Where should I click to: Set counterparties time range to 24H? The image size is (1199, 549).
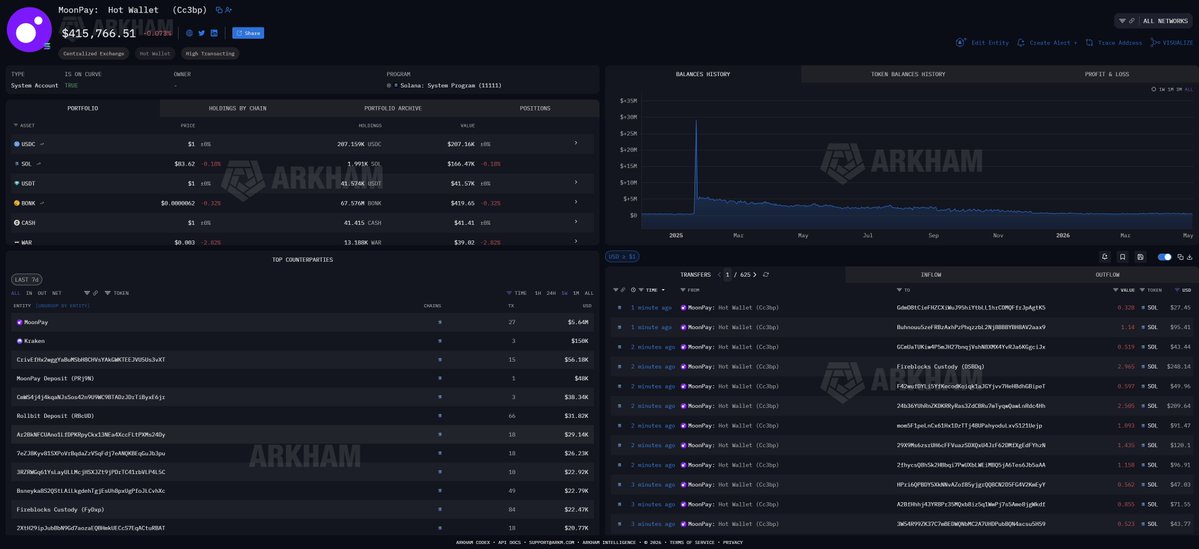(551, 293)
